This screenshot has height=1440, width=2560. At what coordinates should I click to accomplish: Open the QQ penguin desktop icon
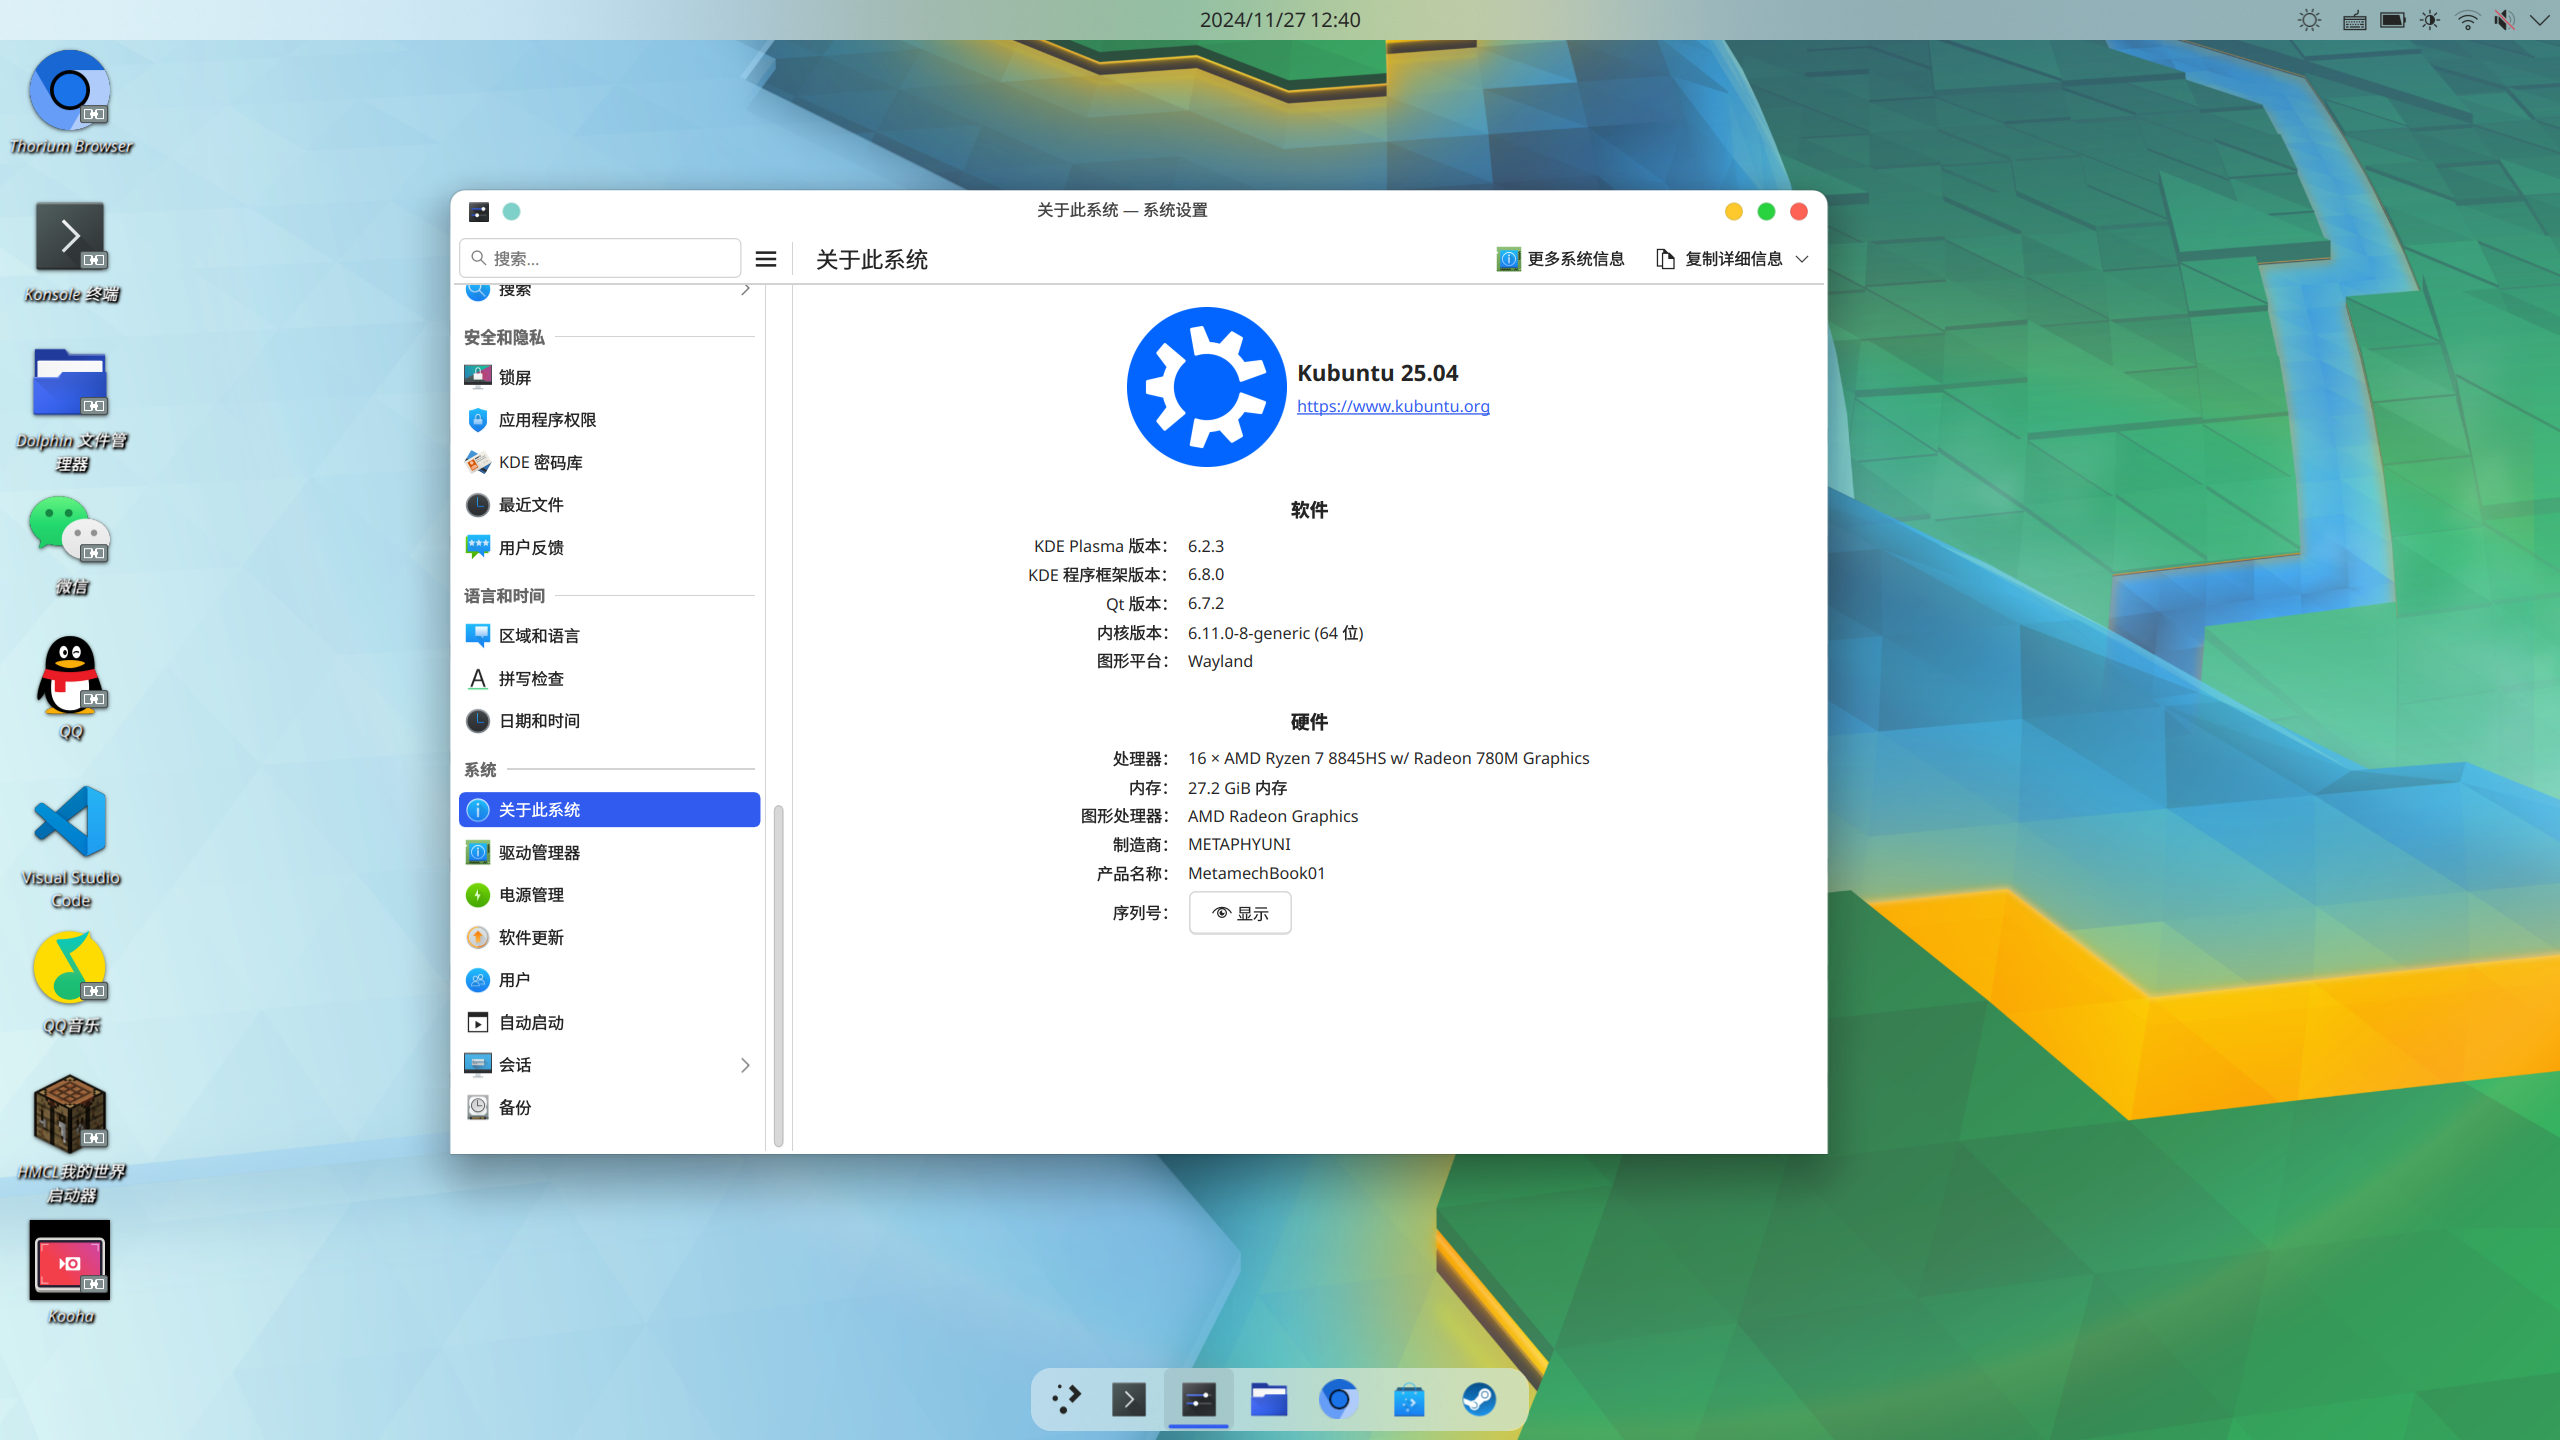click(70, 675)
